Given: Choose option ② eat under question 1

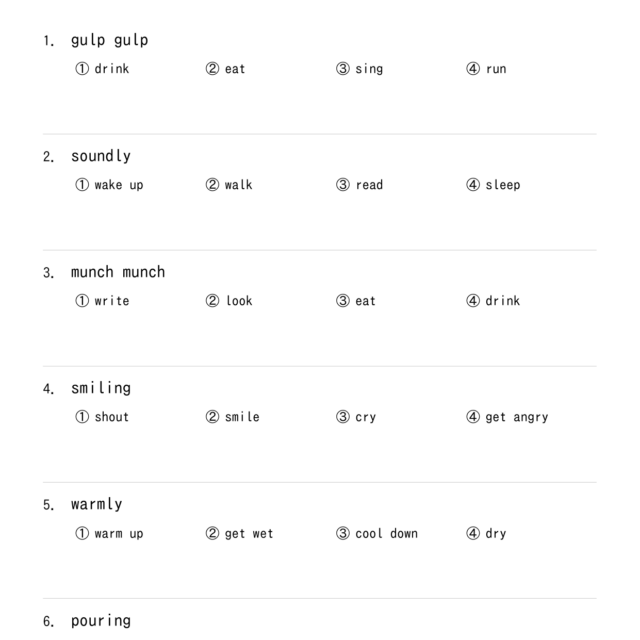Looking at the screenshot, I should 225,69.
